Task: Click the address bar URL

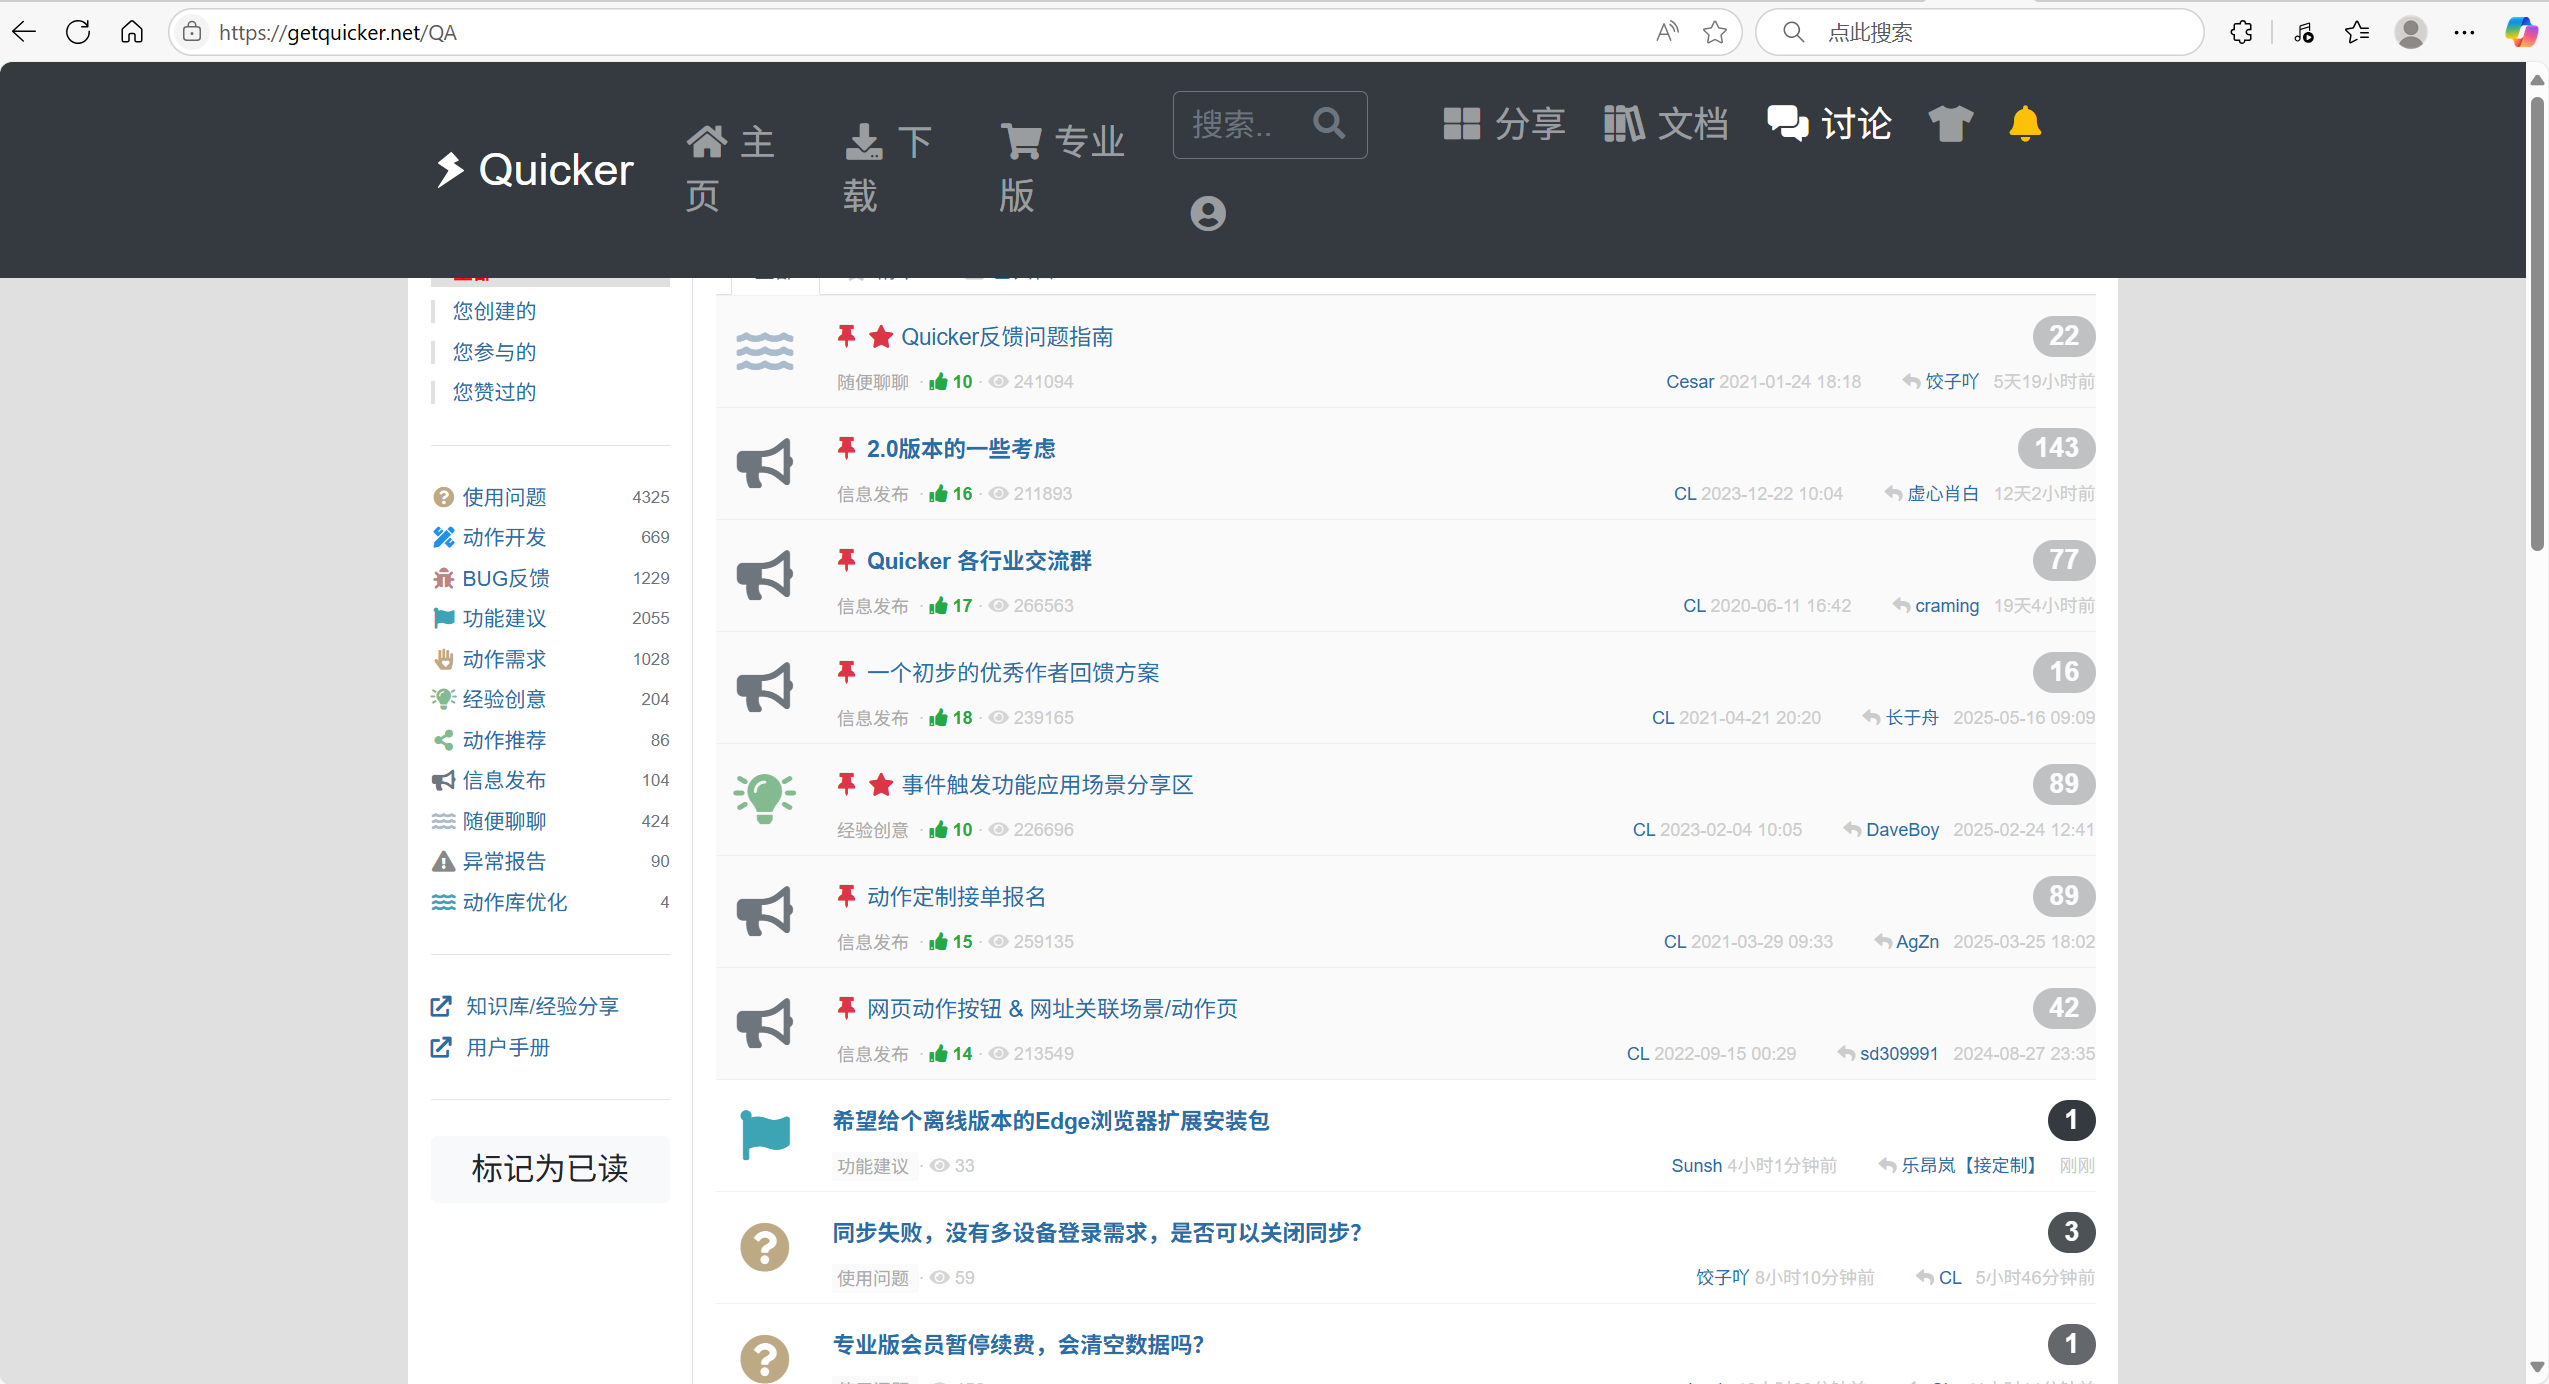Action: [338, 32]
